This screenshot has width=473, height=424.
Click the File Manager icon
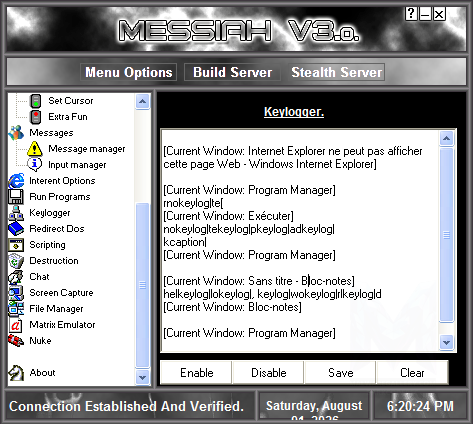point(16,309)
